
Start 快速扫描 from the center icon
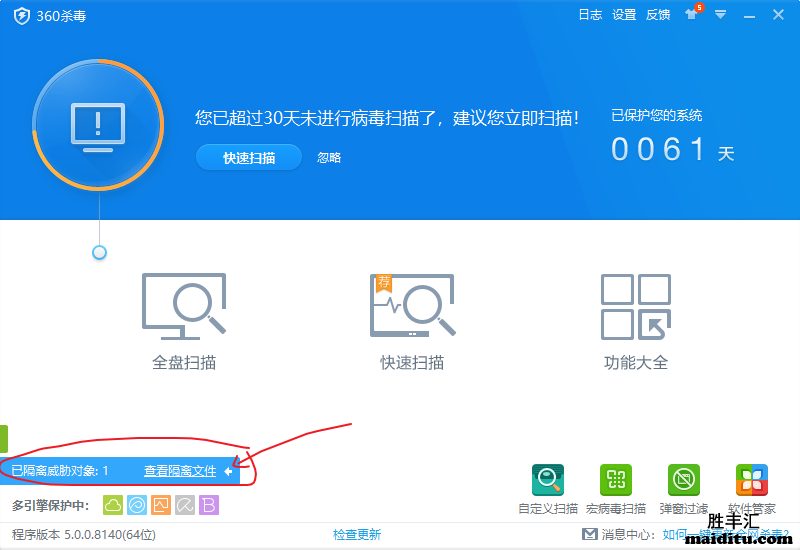[412, 305]
